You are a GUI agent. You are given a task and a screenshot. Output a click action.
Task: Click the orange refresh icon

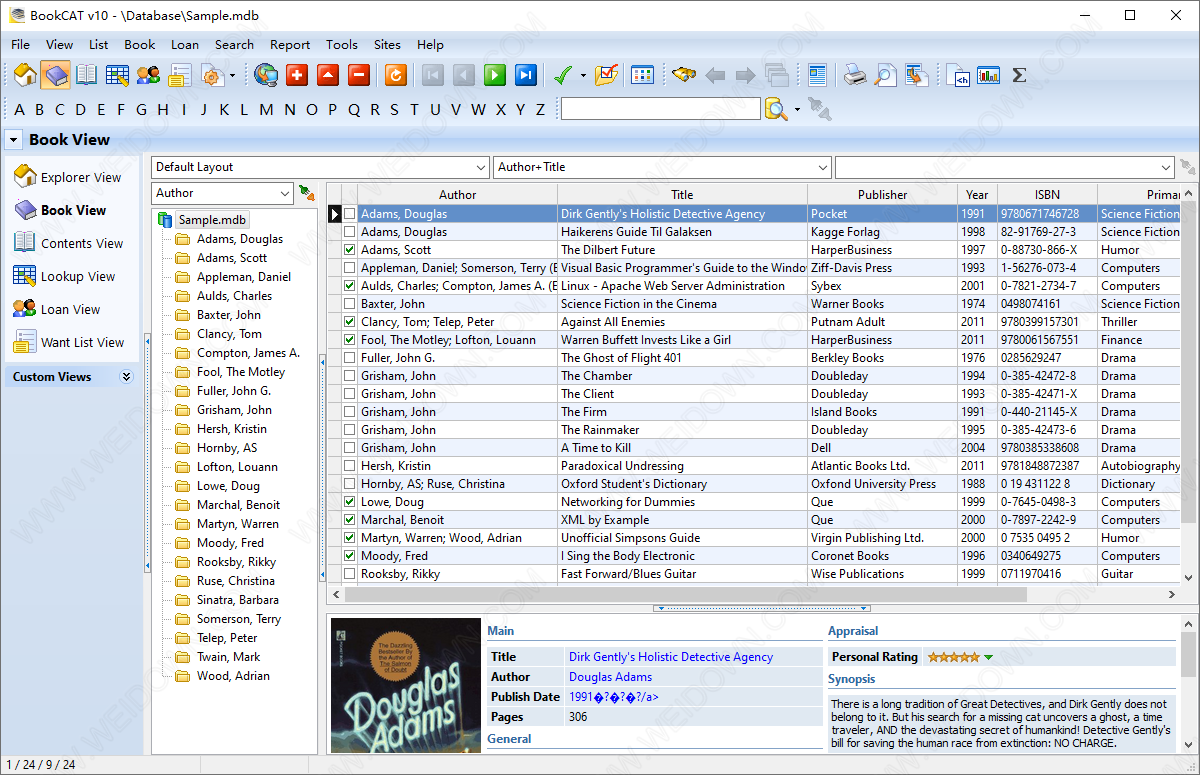396,75
